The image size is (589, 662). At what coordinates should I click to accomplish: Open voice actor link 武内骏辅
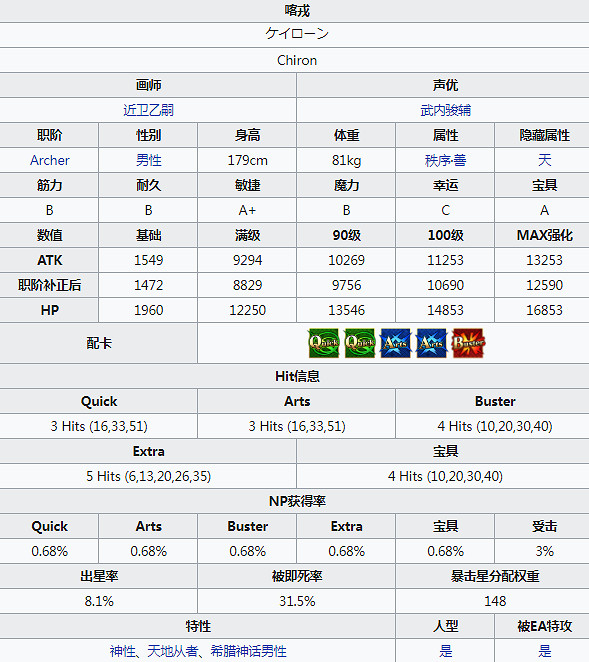tap(445, 110)
